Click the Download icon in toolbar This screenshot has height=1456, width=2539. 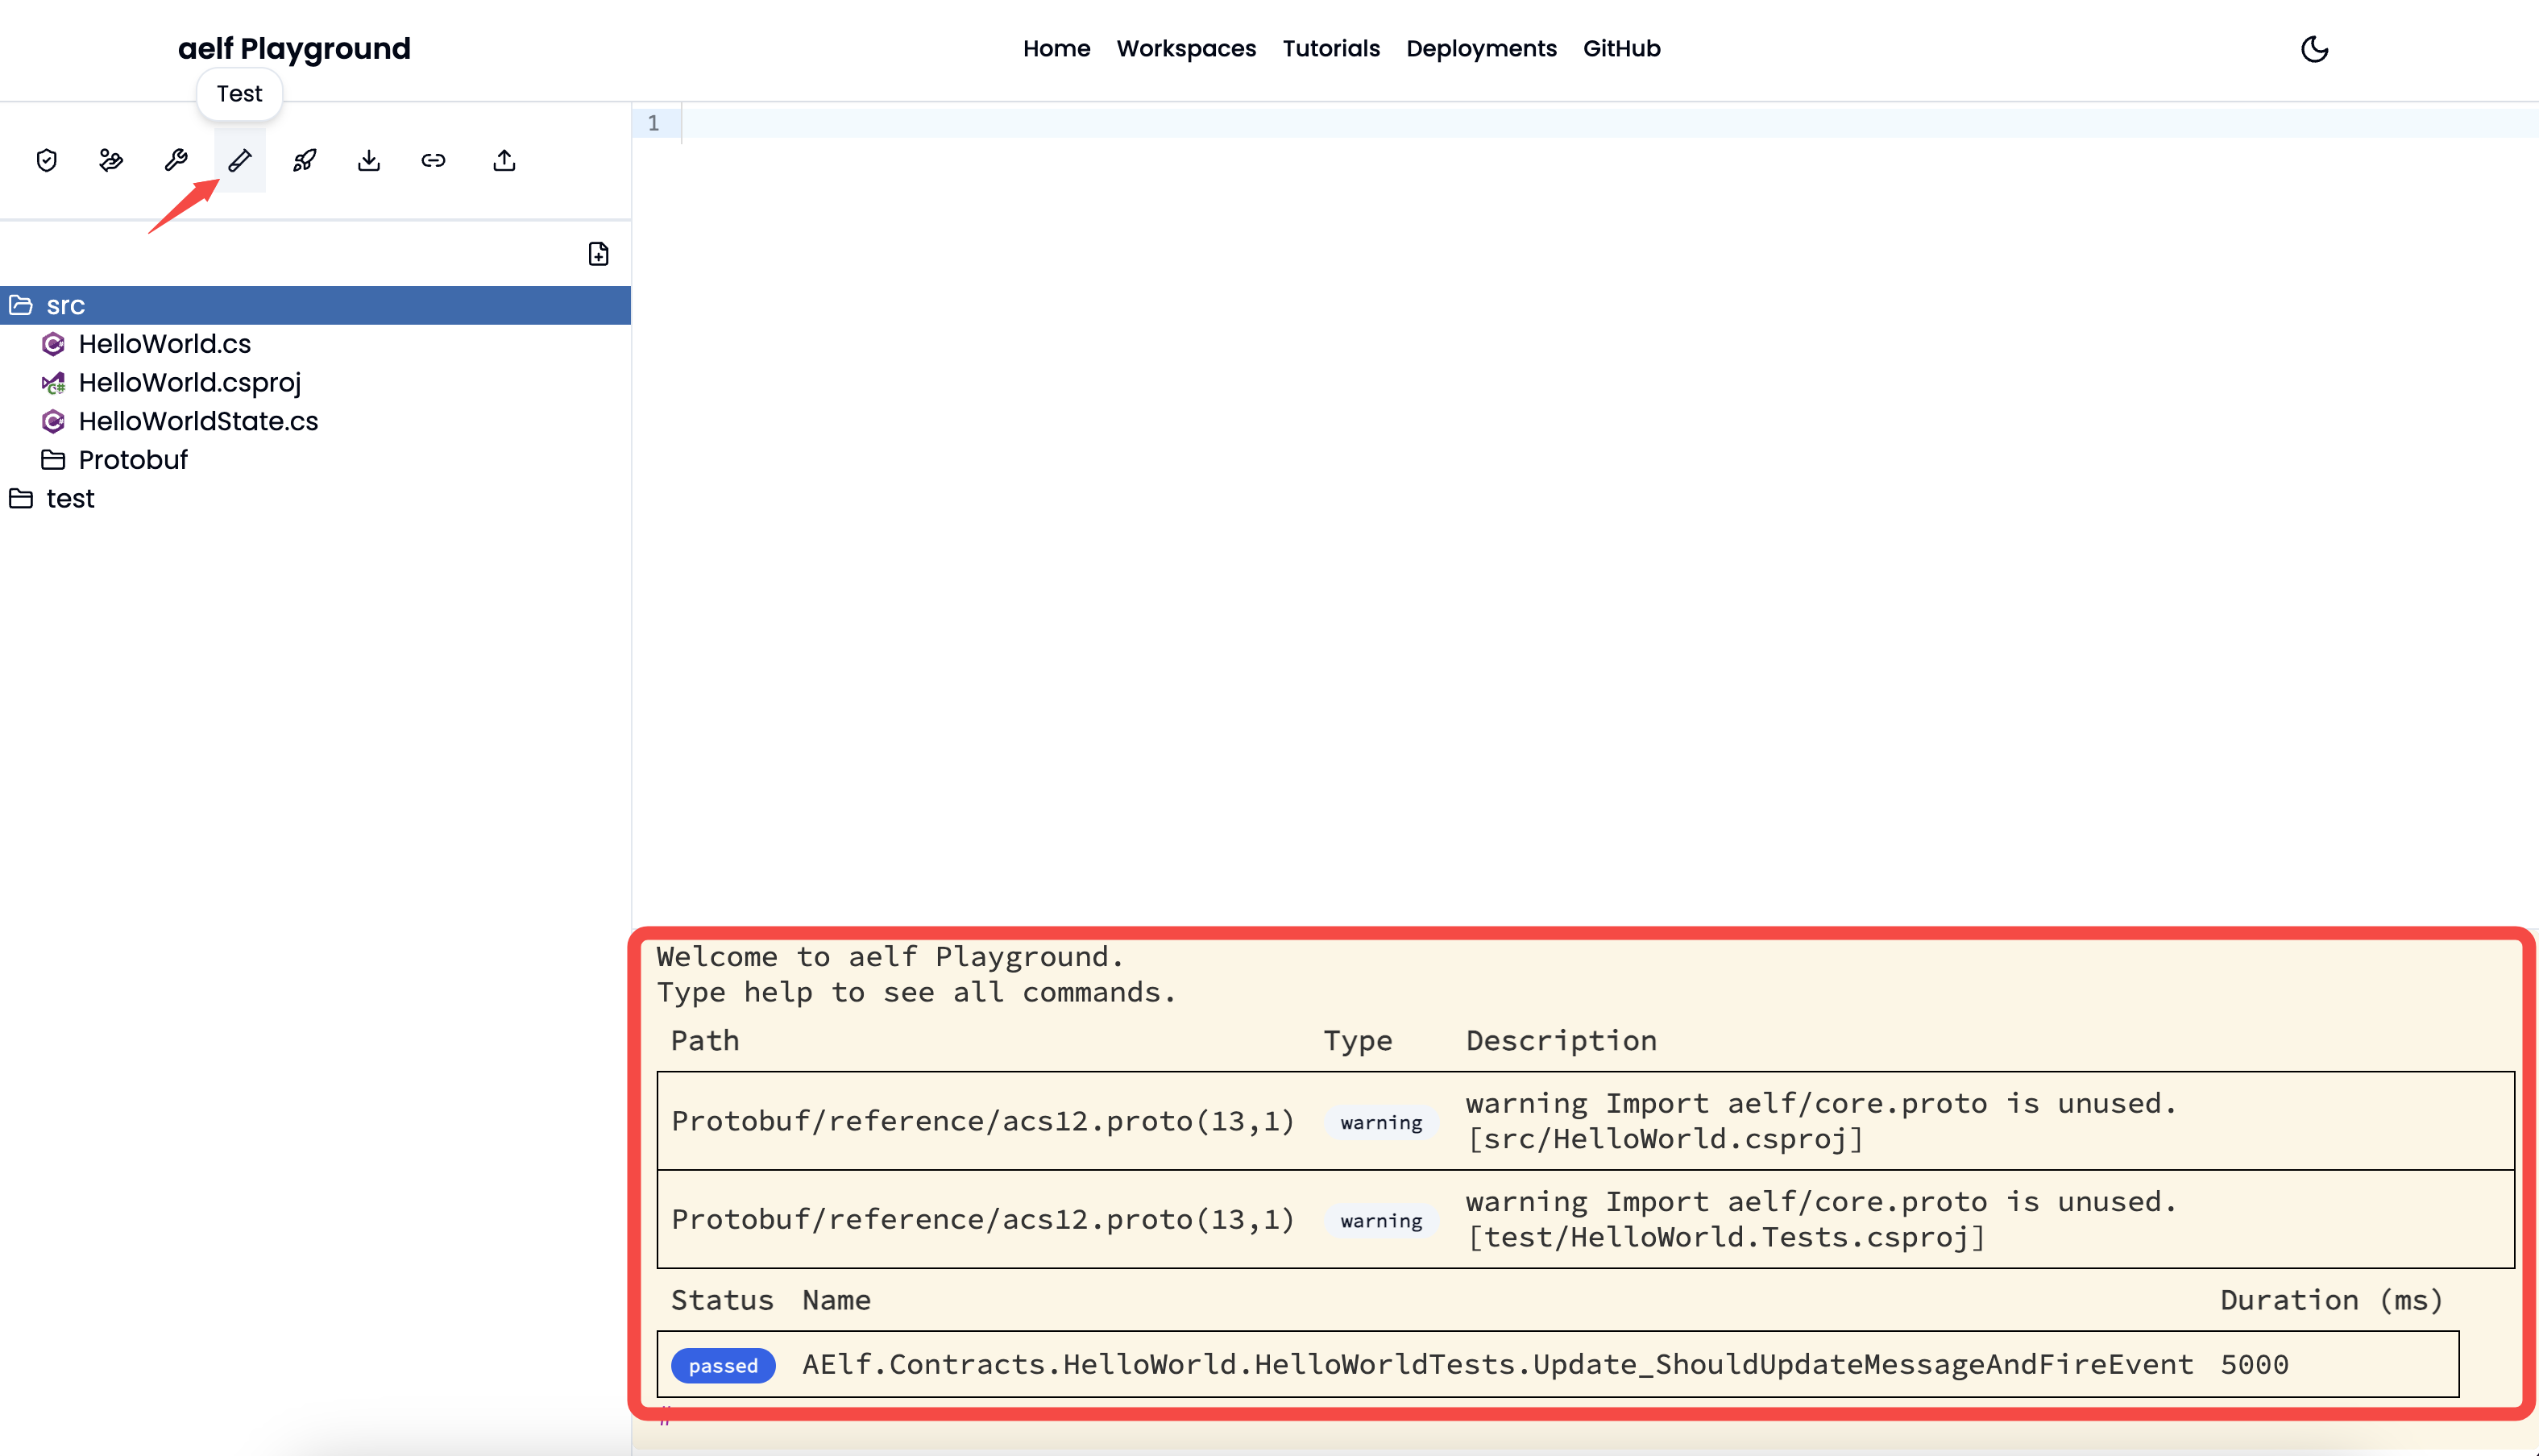pos(368,159)
